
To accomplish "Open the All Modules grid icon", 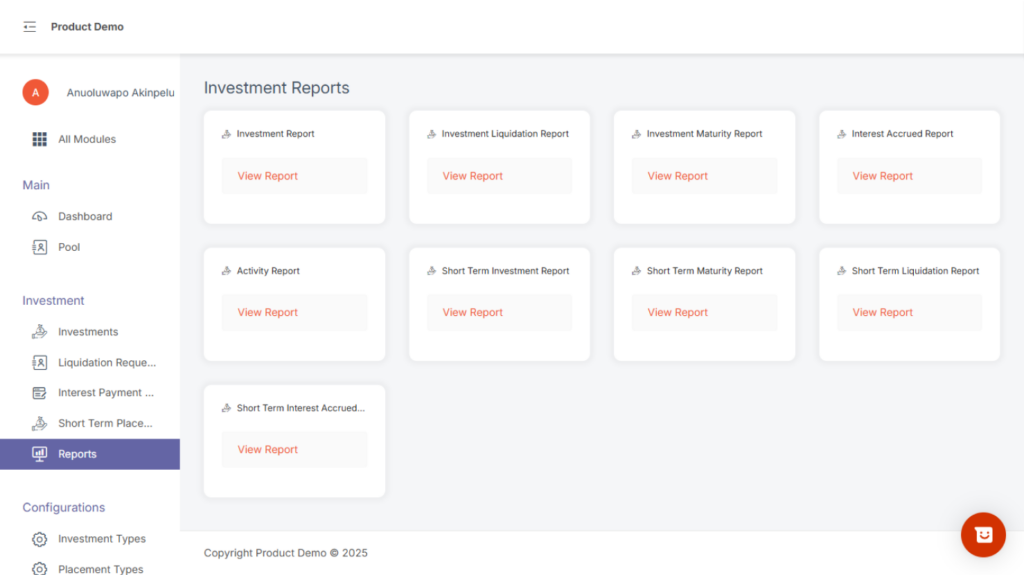I will (40, 139).
